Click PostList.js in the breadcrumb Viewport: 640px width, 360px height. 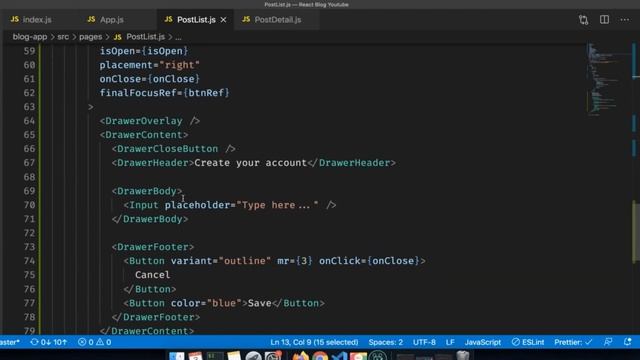tap(145, 37)
